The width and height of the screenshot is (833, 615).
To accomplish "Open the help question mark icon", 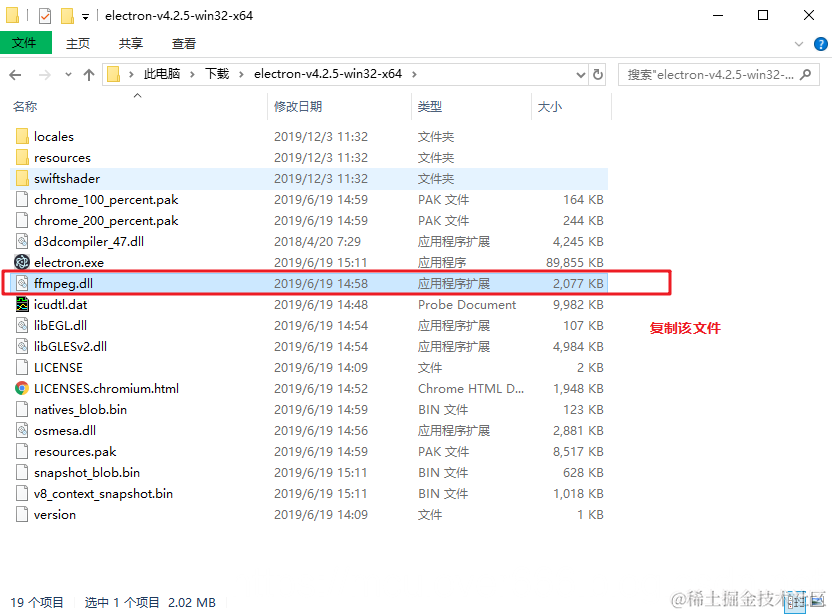I will click(x=821, y=44).
